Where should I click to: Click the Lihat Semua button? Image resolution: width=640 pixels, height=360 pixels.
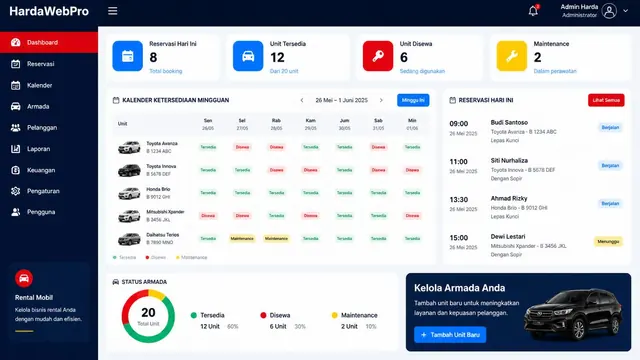coord(606,100)
